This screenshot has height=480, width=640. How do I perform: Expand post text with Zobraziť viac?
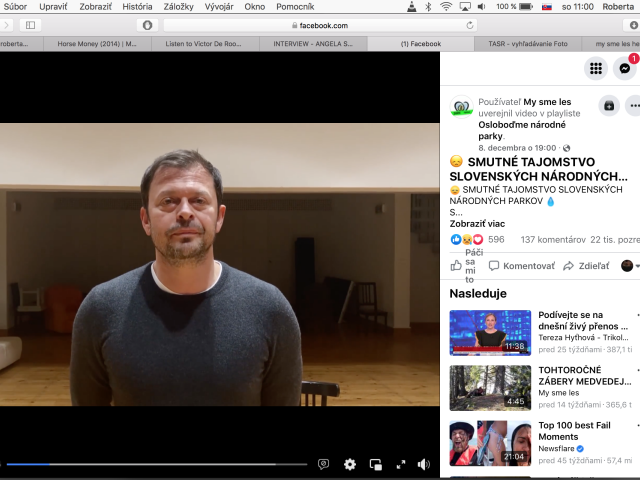tap(477, 224)
